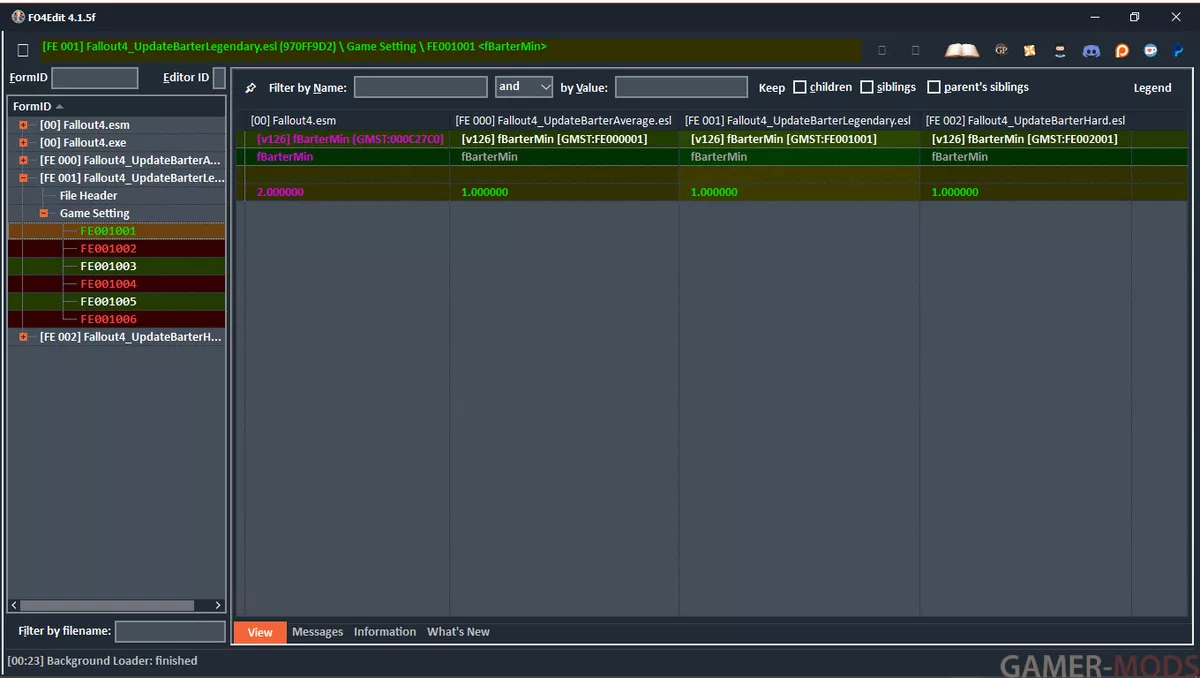This screenshot has width=1200, height=678.
Task: Open the Patreon icon link
Action: click(1122, 50)
